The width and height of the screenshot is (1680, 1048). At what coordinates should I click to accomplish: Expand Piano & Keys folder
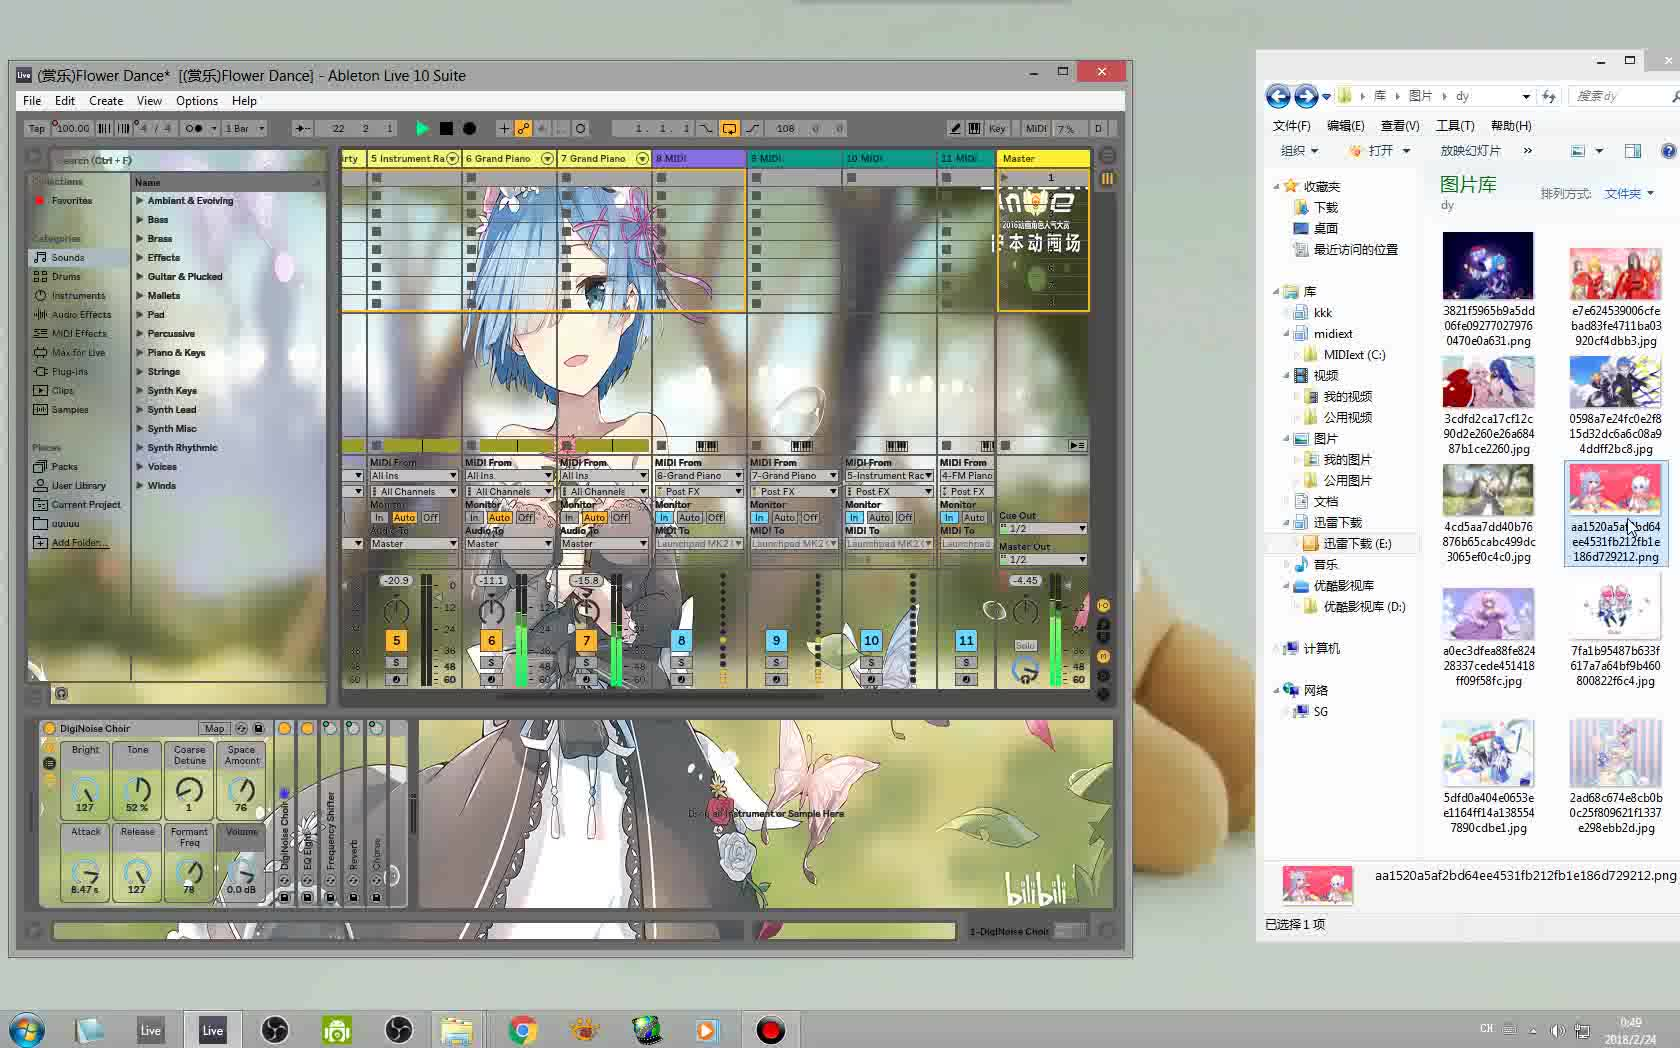[x=140, y=352]
